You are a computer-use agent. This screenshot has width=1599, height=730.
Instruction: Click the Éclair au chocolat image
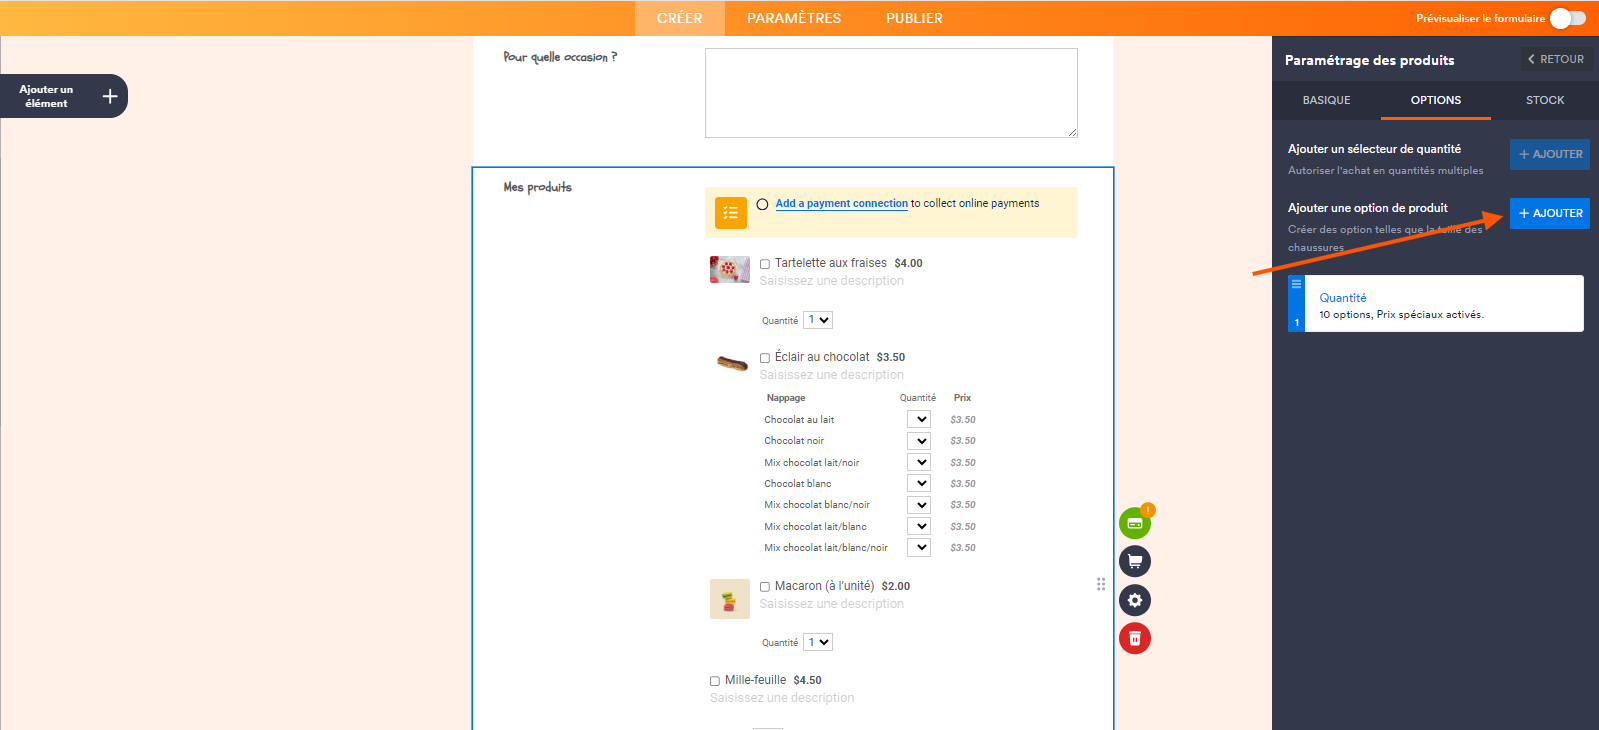tap(732, 363)
